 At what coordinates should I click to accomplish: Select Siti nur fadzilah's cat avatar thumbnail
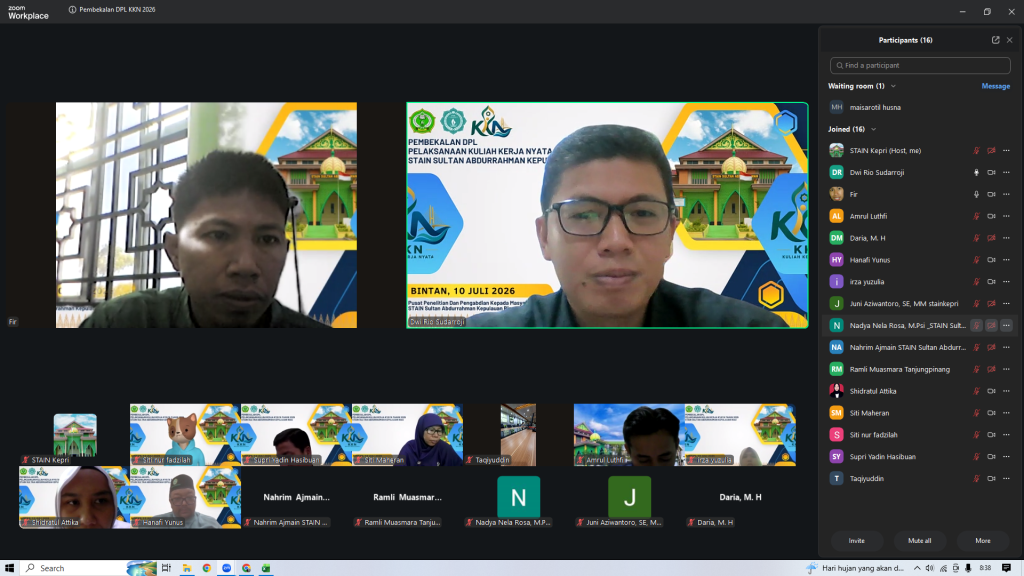(185, 434)
